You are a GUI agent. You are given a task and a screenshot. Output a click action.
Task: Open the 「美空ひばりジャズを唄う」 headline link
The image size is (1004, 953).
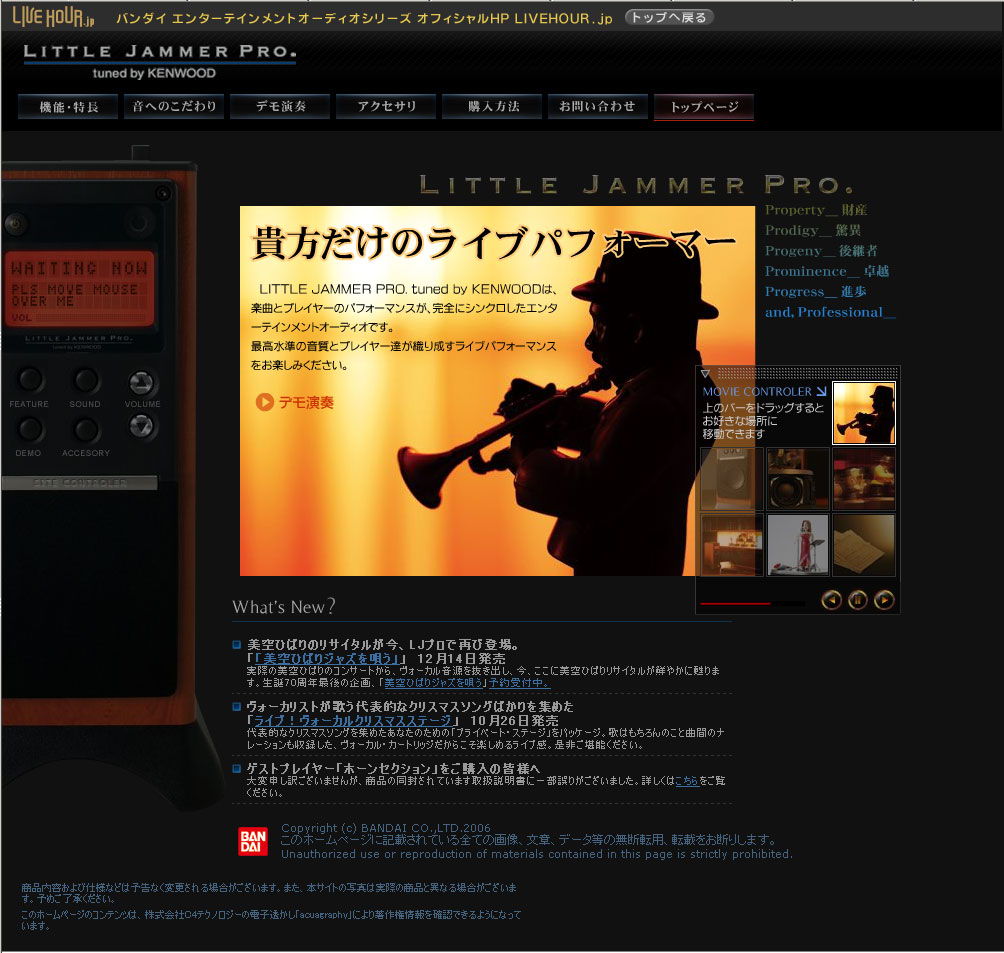tap(327, 658)
